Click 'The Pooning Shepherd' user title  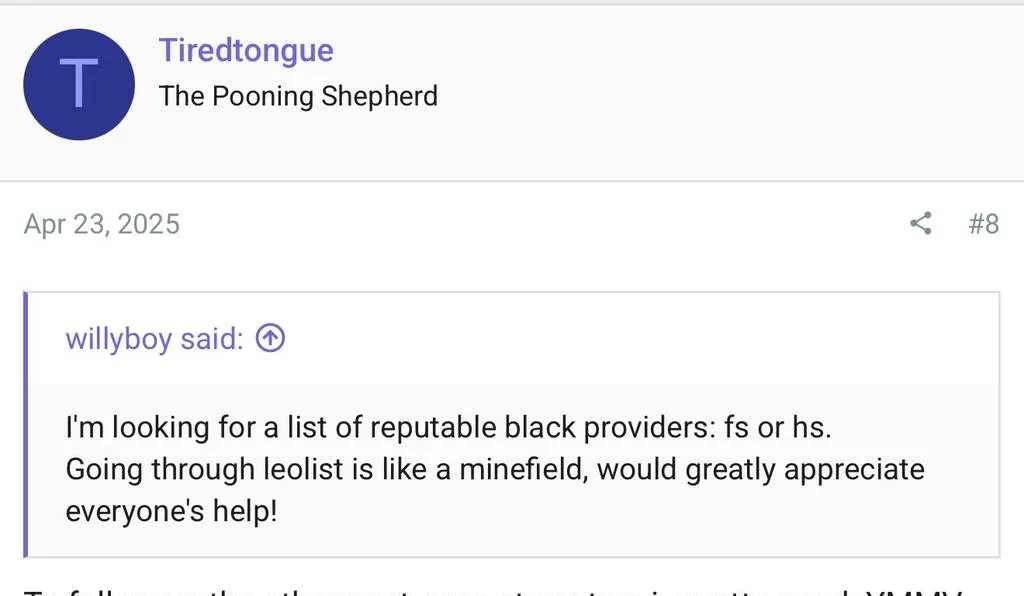pyautogui.click(x=298, y=96)
